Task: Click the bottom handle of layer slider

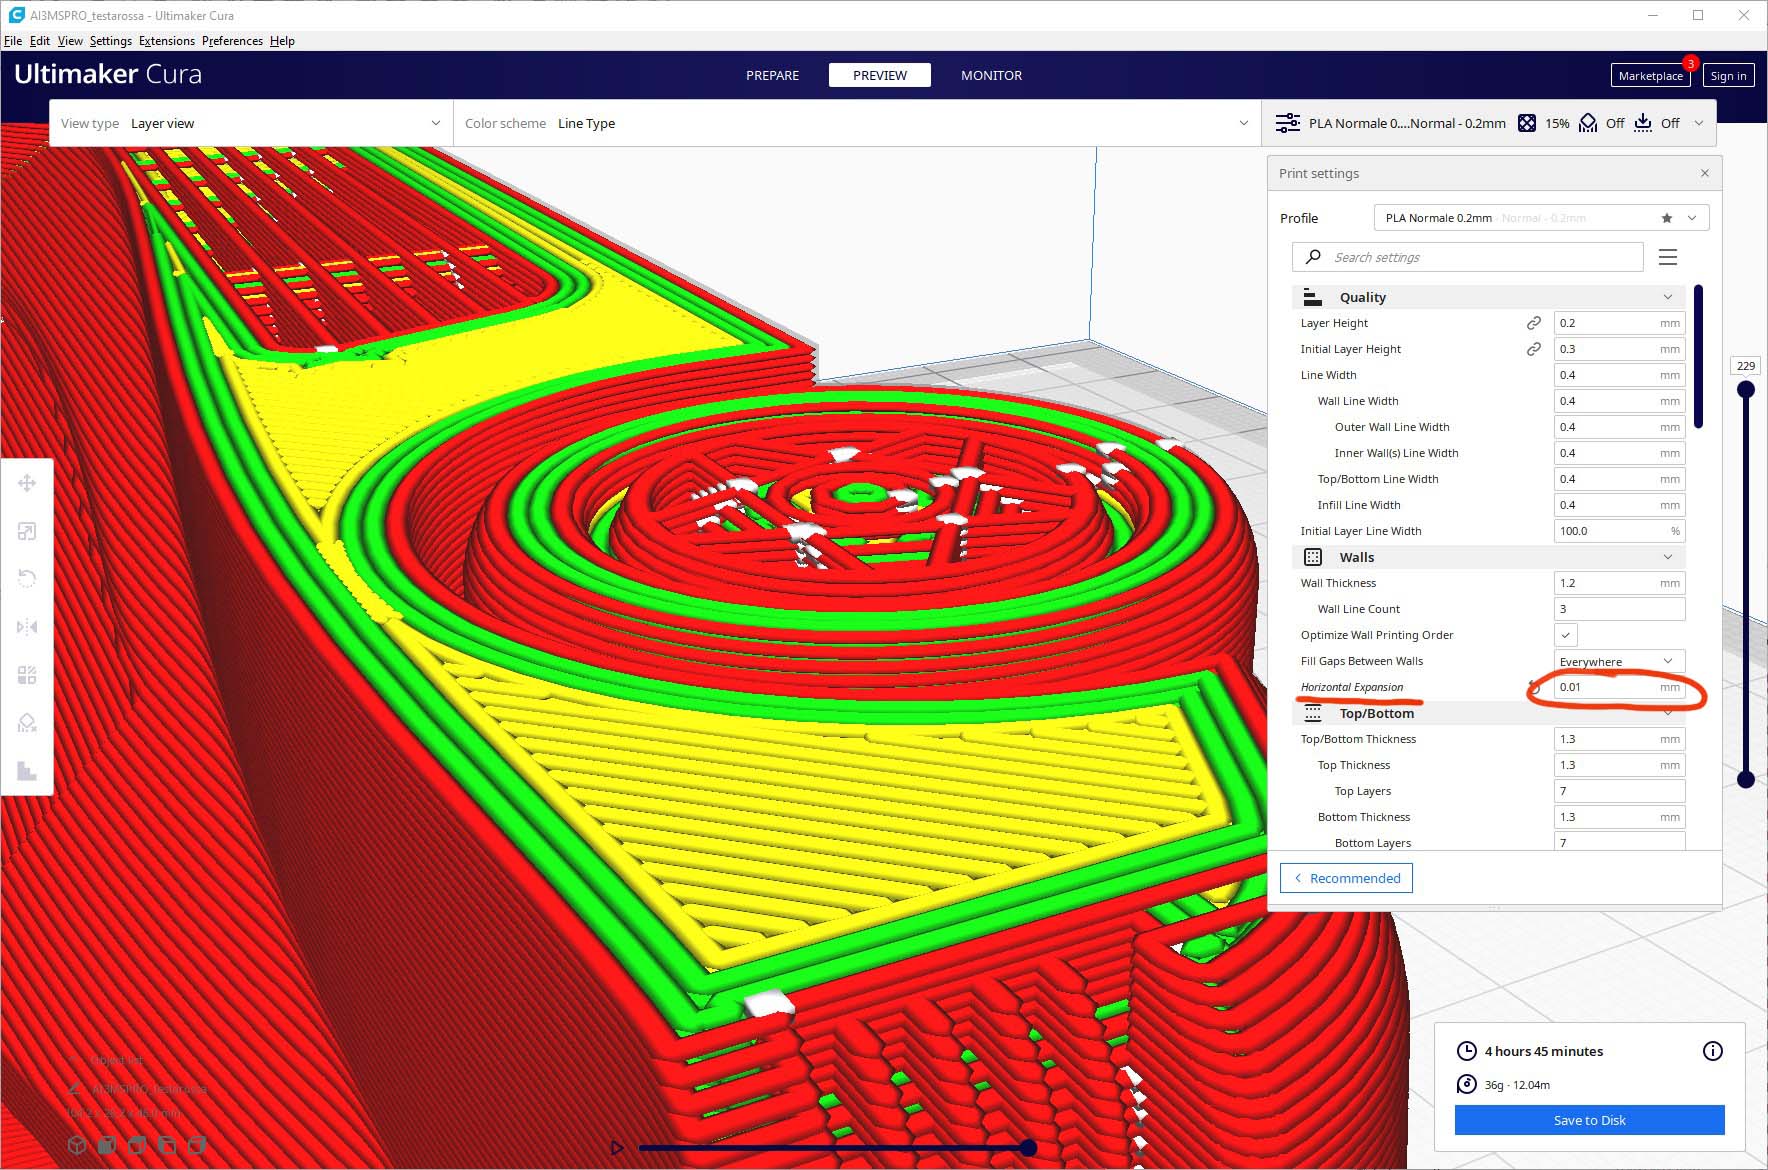Action: (1746, 779)
